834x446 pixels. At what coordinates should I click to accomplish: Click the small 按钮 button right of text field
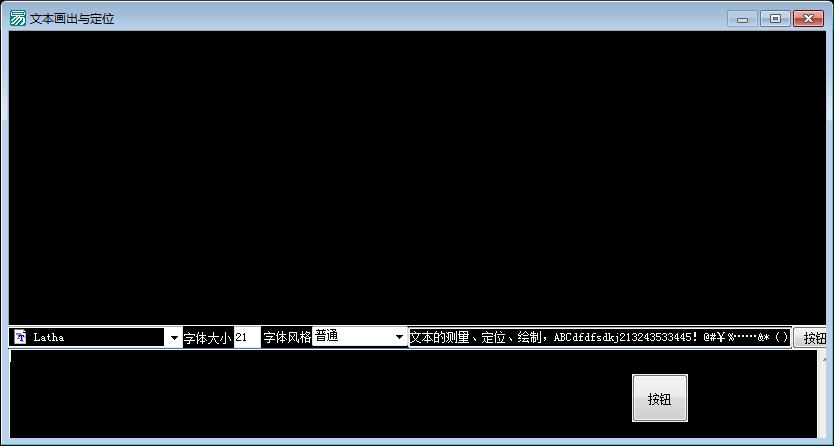[810, 338]
